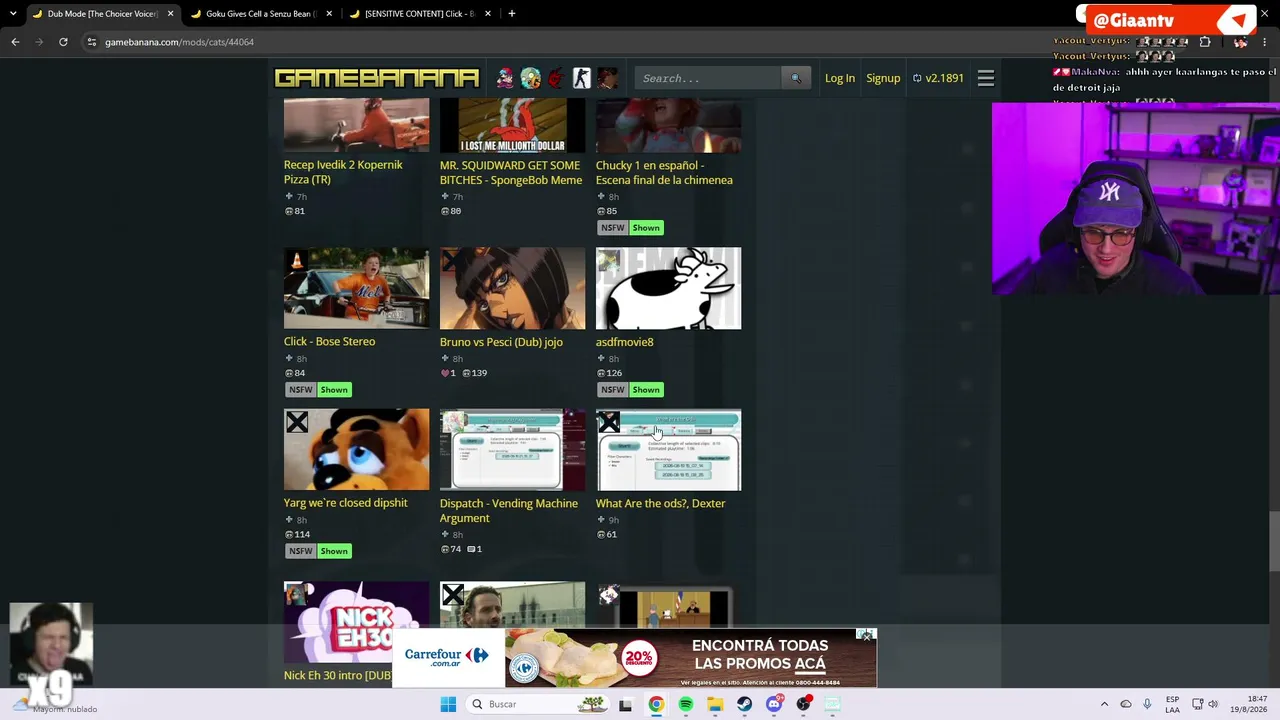Open the GameBanana hamburger menu
This screenshot has width=1280, height=720.
coord(986,78)
